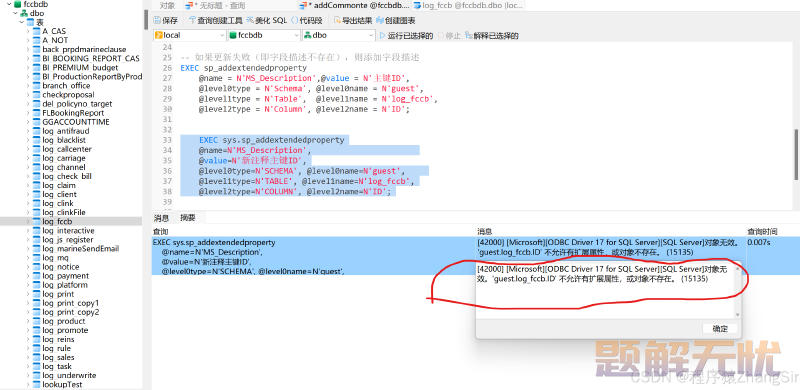Screen dimensions: 800x390
Task: Click table icon of branch_office
Action: pyautogui.click(x=36, y=86)
